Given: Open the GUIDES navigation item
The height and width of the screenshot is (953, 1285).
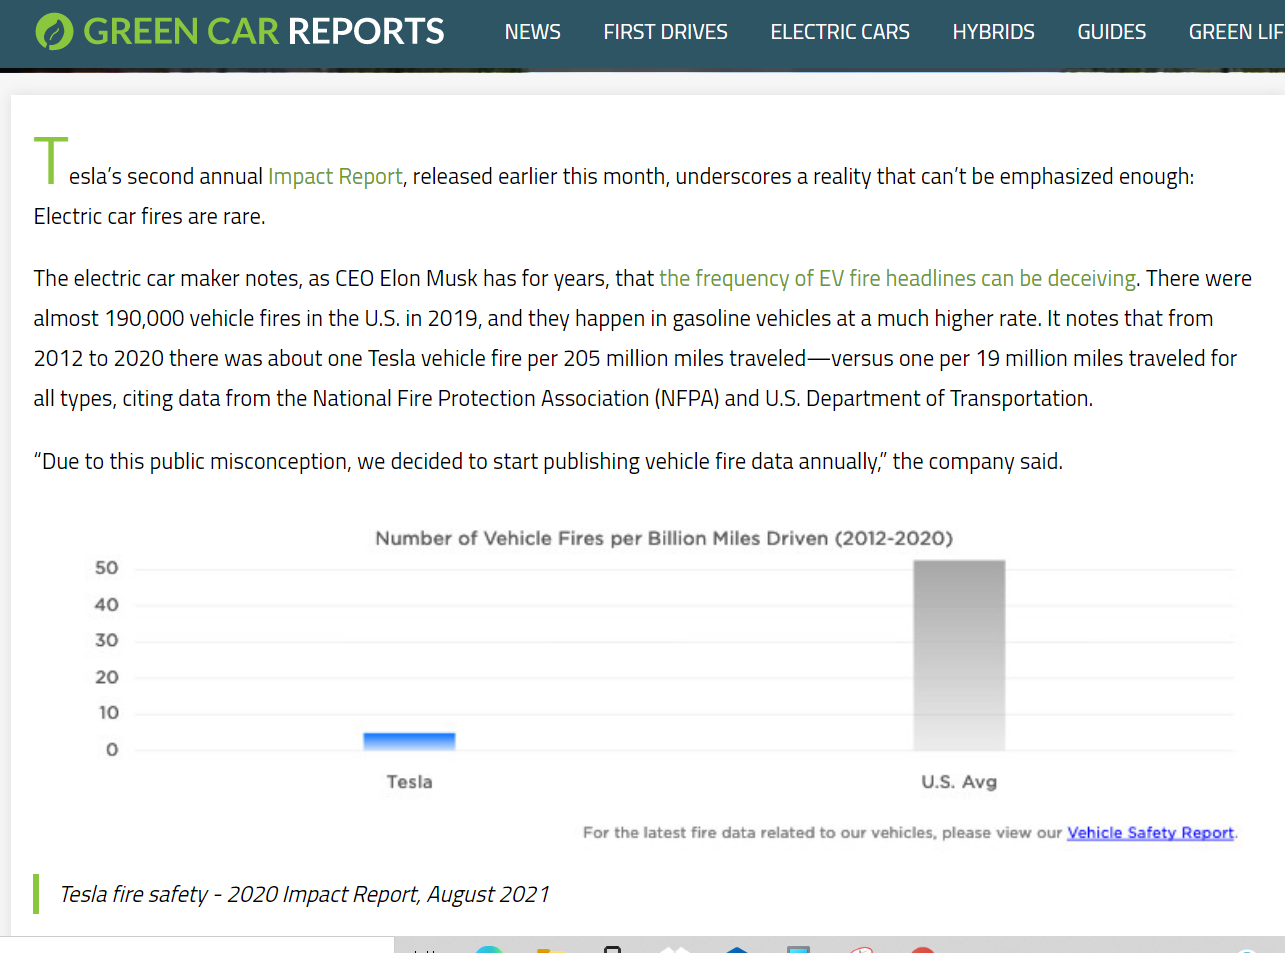Looking at the screenshot, I should [x=1112, y=32].
